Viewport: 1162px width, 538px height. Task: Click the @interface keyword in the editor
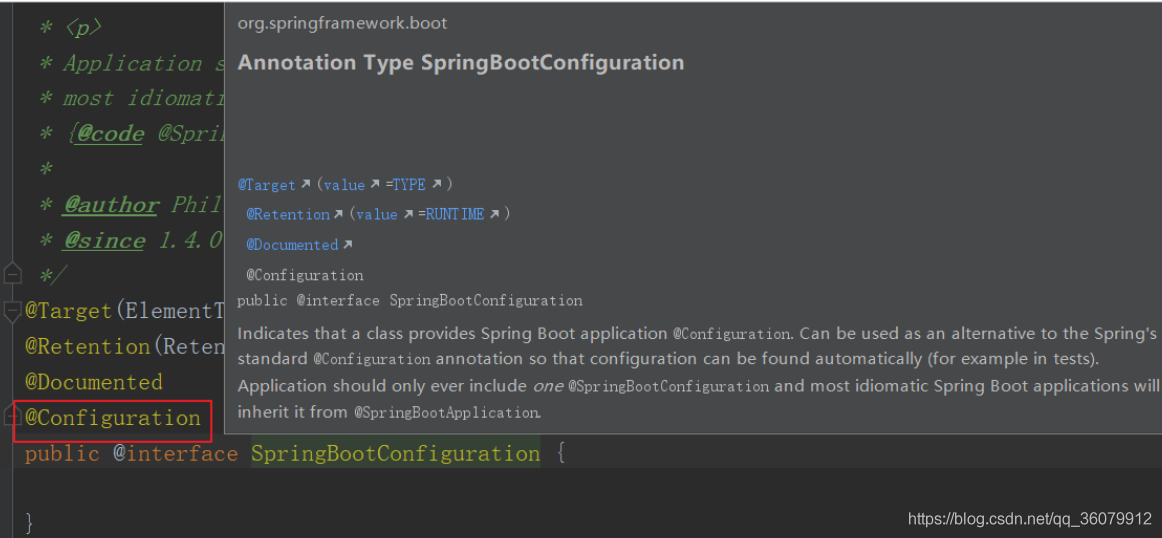176,454
